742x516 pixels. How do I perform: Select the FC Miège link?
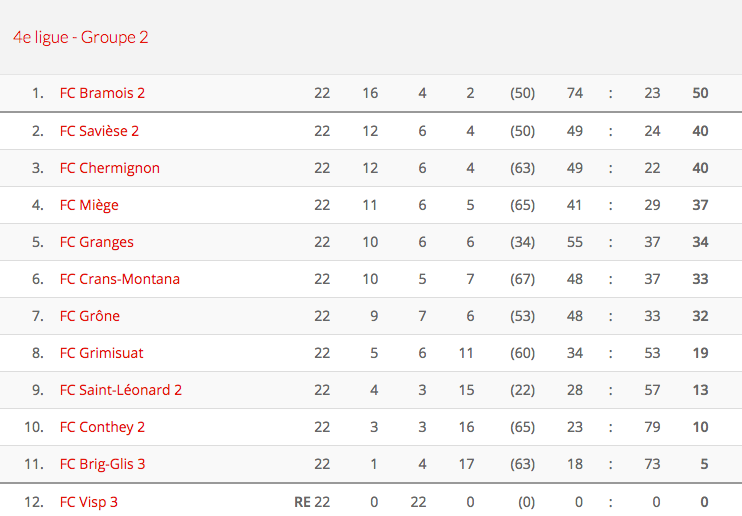tap(89, 205)
